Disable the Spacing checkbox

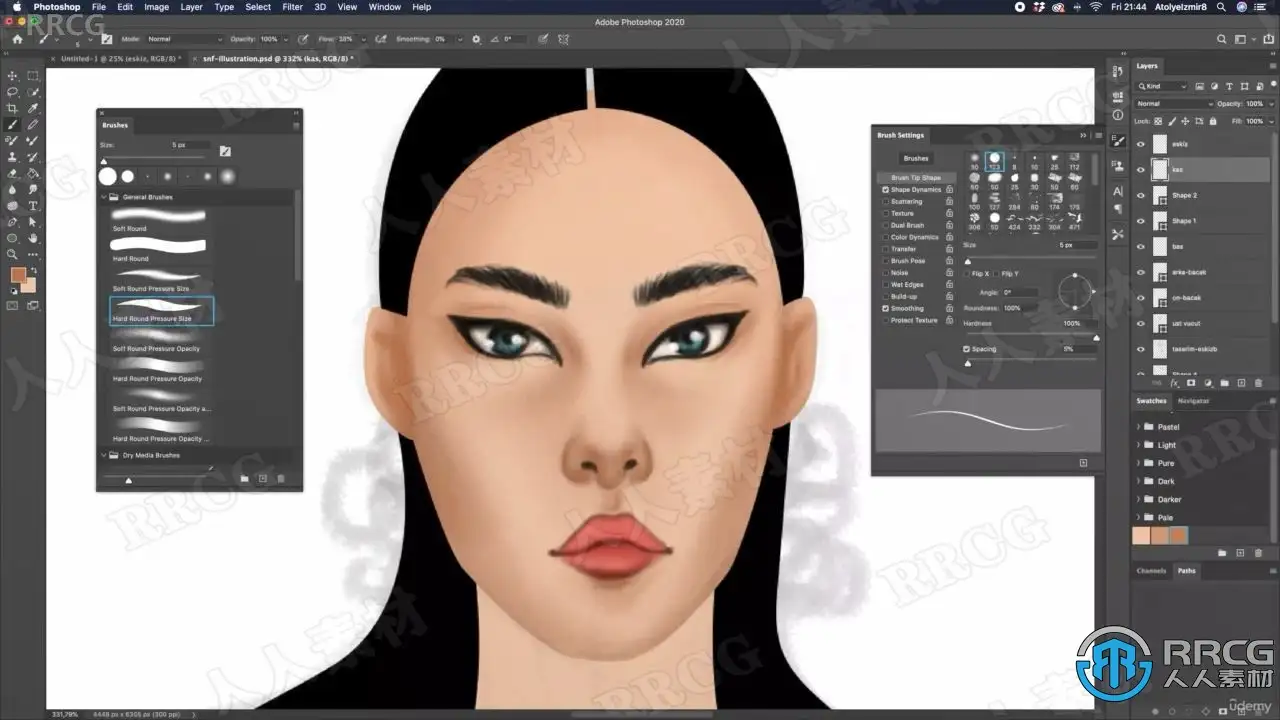966,349
